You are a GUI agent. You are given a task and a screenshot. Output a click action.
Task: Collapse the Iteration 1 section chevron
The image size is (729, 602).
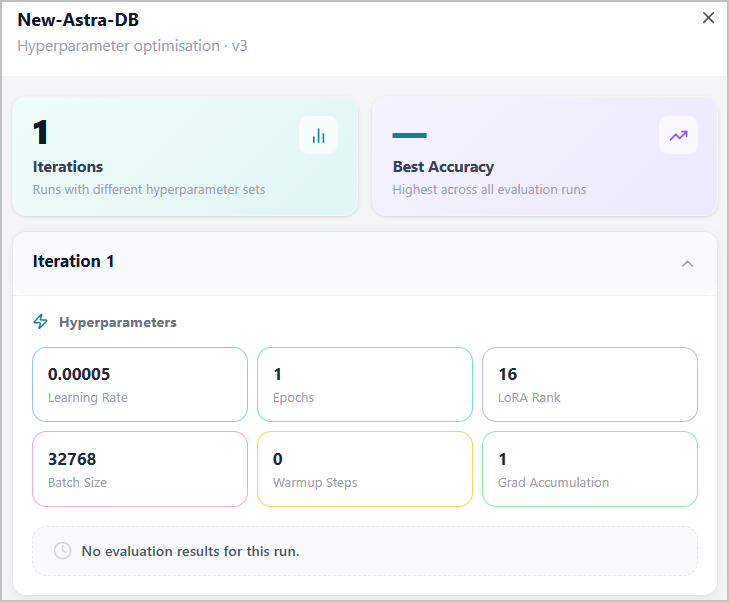pos(687,264)
